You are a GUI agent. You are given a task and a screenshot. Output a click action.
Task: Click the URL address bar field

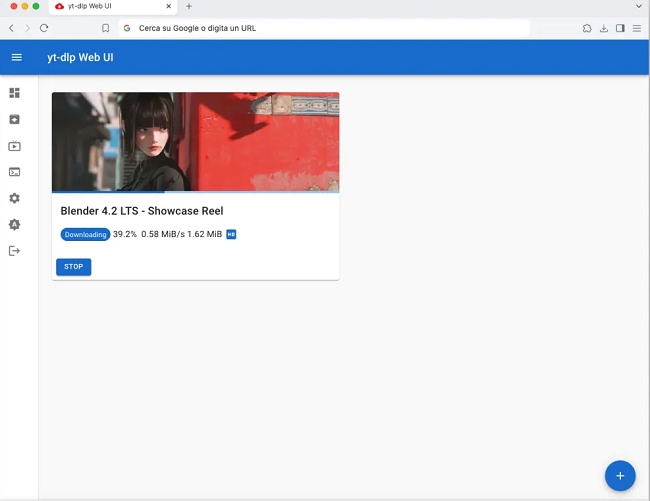coord(330,28)
